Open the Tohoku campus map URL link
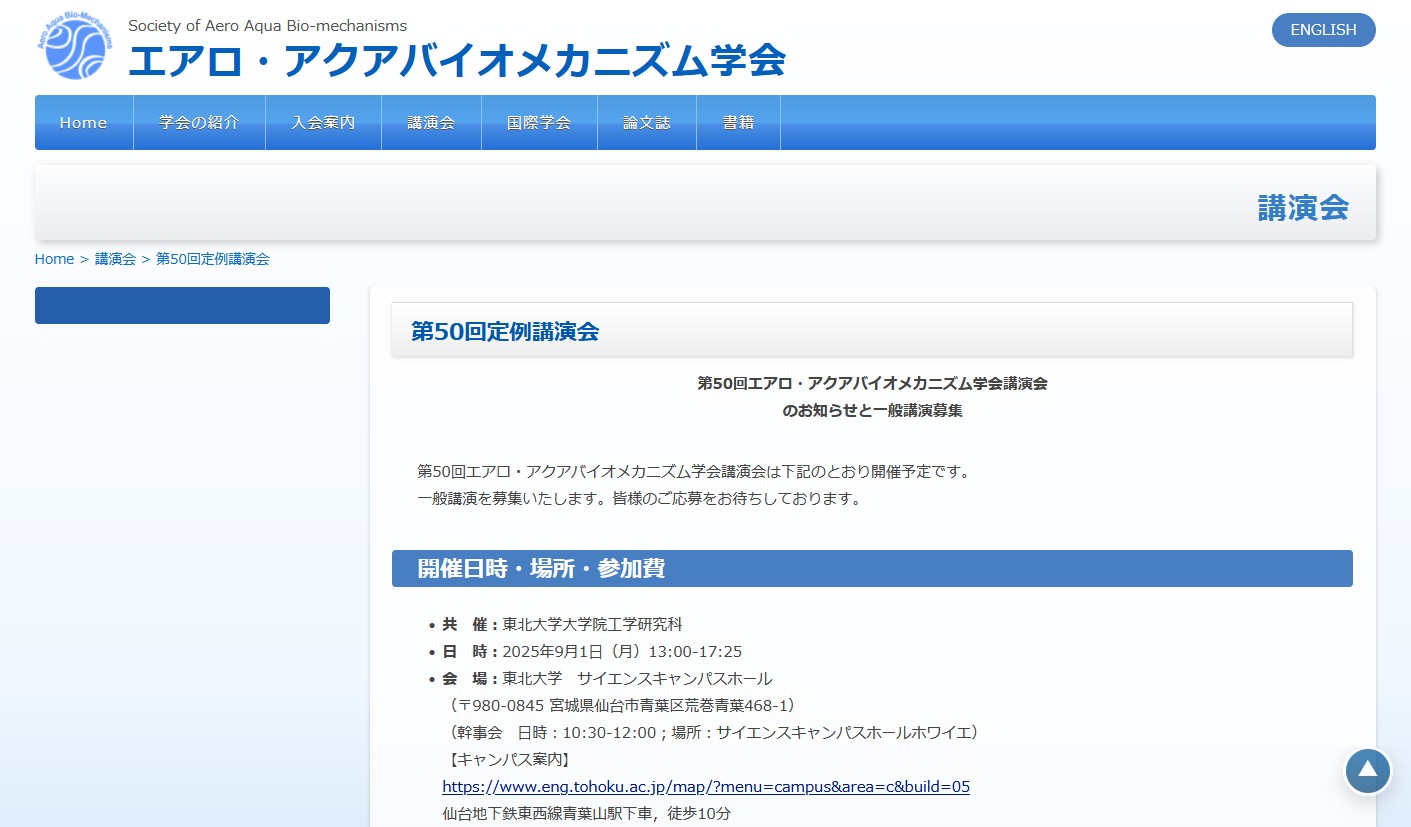Image resolution: width=1411 pixels, height=827 pixels. pyautogui.click(x=705, y=786)
